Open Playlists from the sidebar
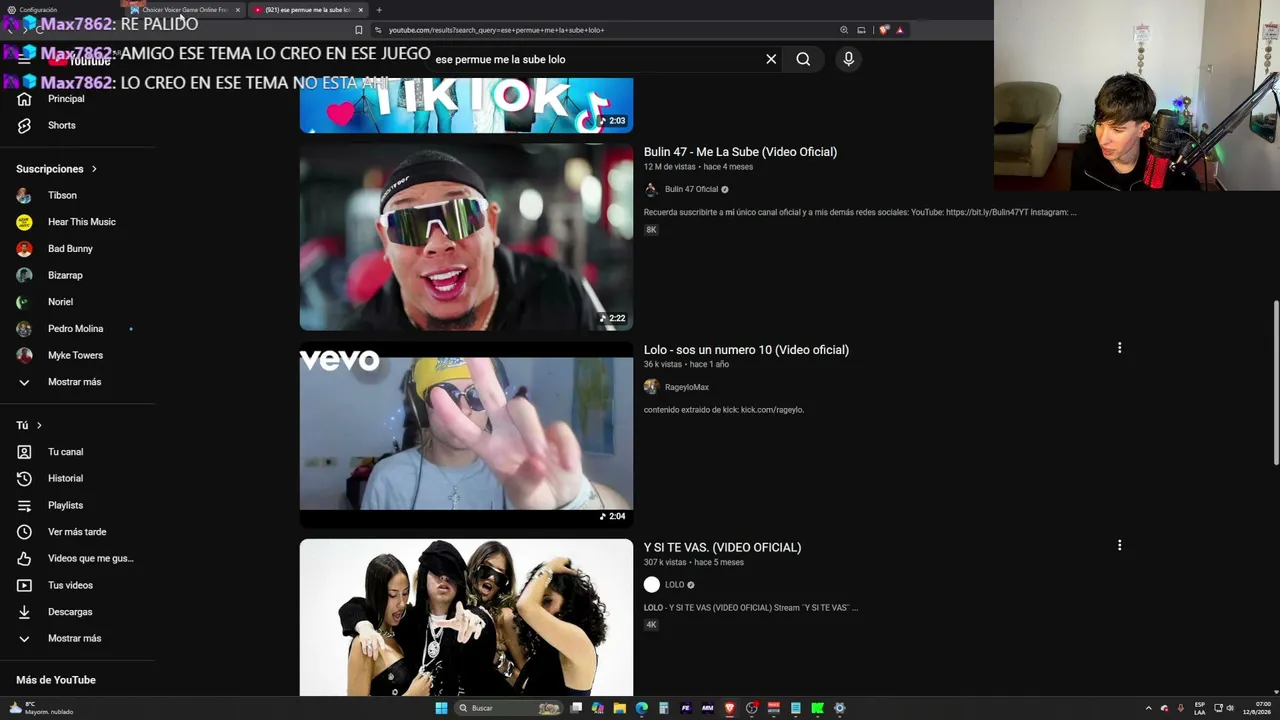Screen dimensions: 1280x720 click(x=65, y=505)
